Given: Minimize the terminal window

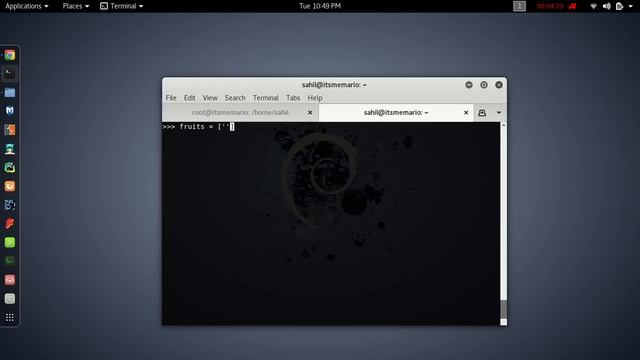Looking at the screenshot, I should pyautogui.click(x=469, y=85).
